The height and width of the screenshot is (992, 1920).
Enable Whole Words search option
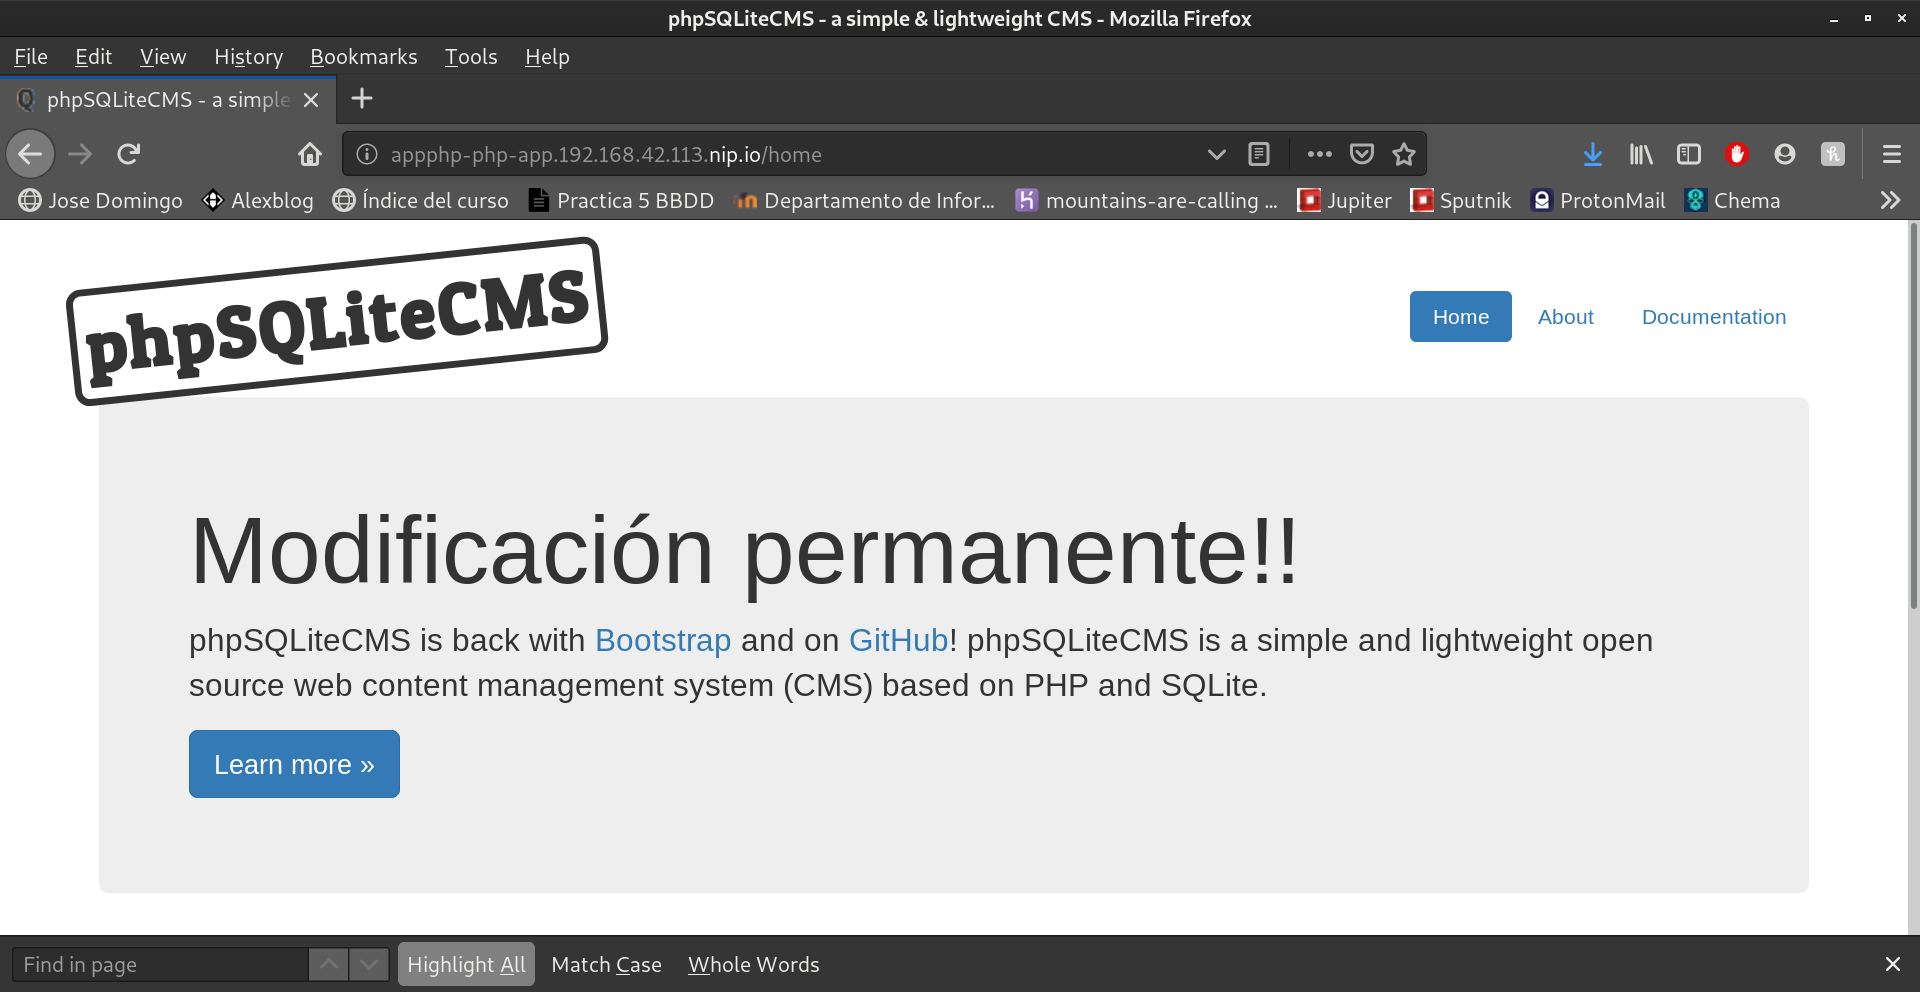(753, 964)
